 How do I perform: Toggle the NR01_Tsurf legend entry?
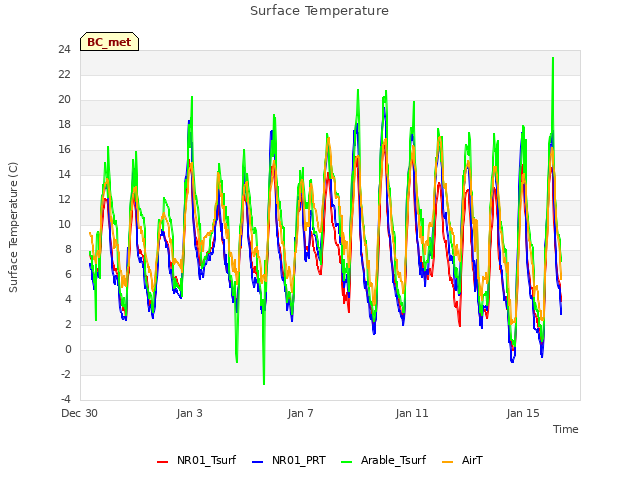[x=197, y=460]
